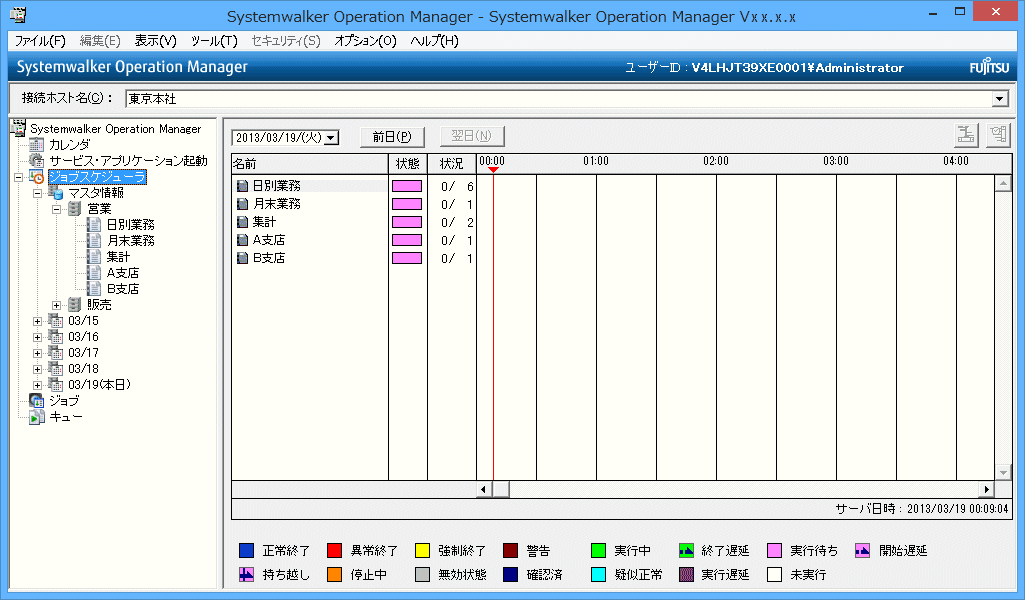Click the 状態 column header

pyautogui.click(x=408, y=163)
